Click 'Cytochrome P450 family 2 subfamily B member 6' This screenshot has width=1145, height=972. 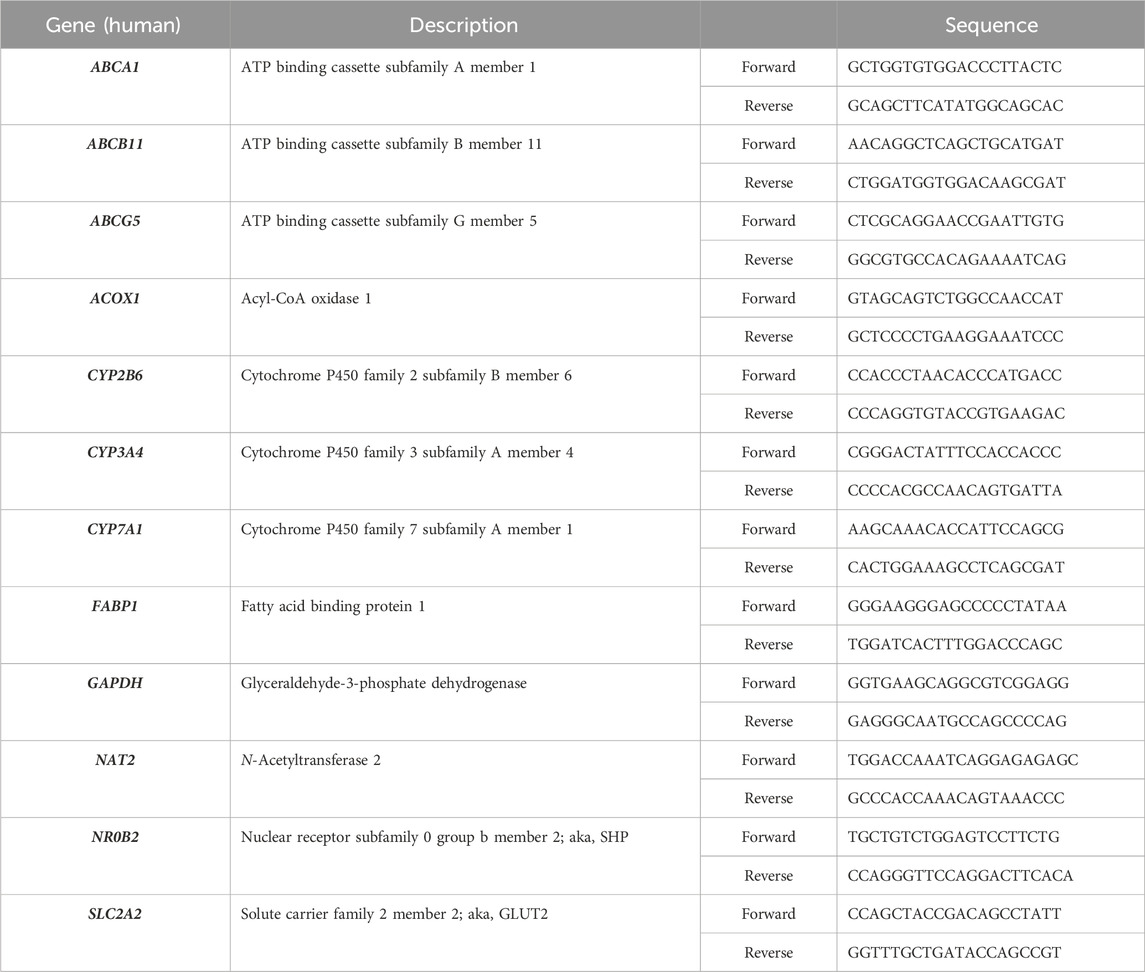tap(407, 375)
